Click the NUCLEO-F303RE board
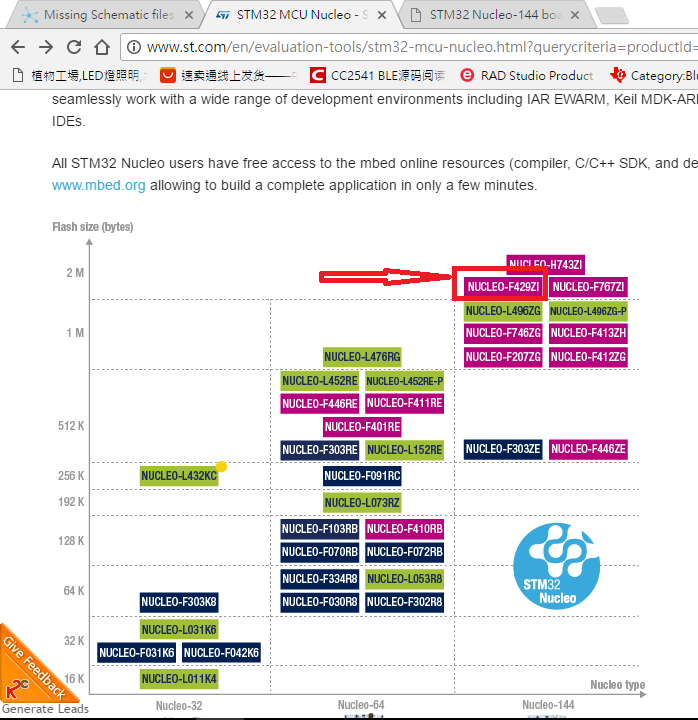Image resolution: width=698 pixels, height=720 pixels. point(320,450)
